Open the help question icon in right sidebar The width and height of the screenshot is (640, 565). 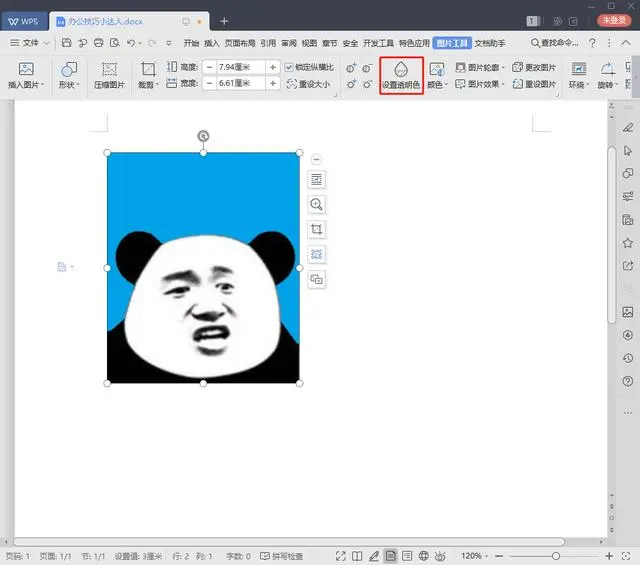(628, 381)
